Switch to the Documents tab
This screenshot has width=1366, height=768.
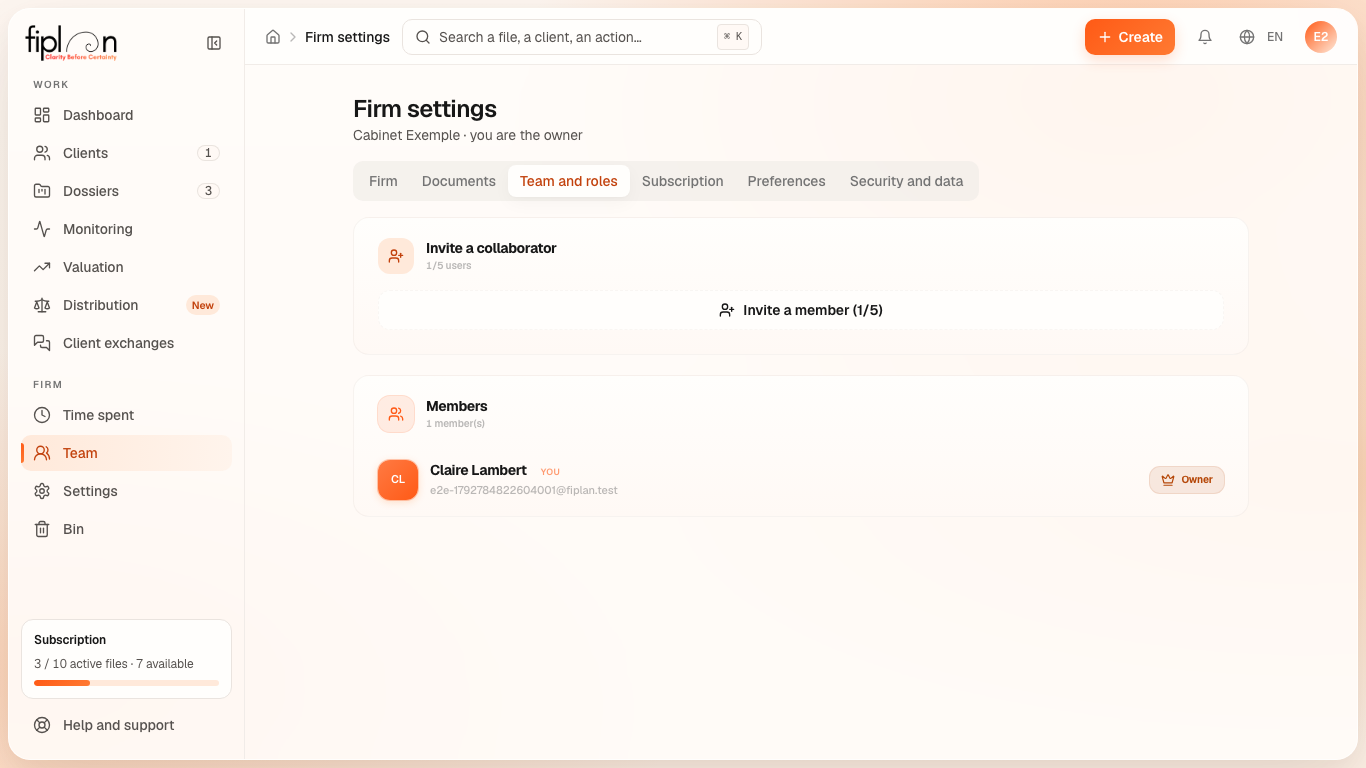[459, 181]
